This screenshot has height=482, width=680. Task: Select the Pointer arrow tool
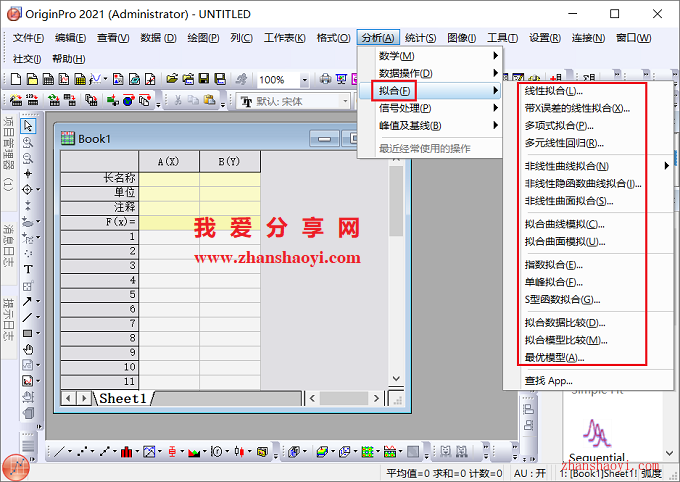tap(28, 126)
